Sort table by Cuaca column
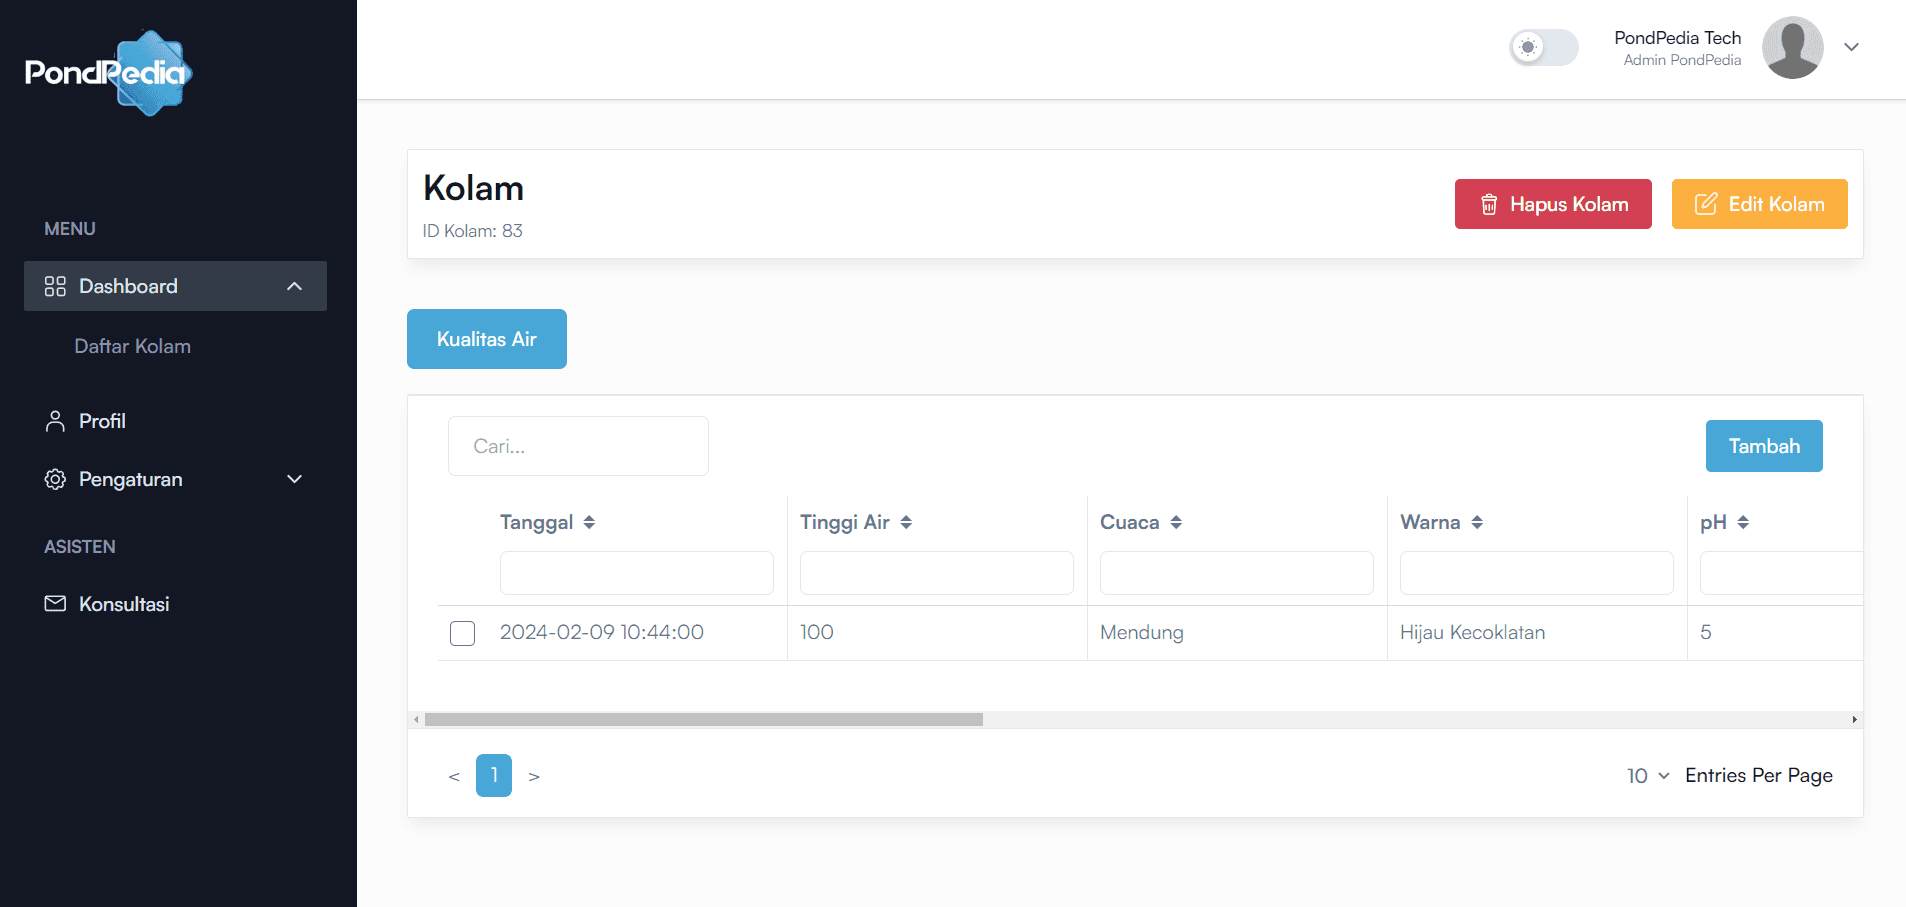The height and width of the screenshot is (907, 1906). click(1176, 522)
